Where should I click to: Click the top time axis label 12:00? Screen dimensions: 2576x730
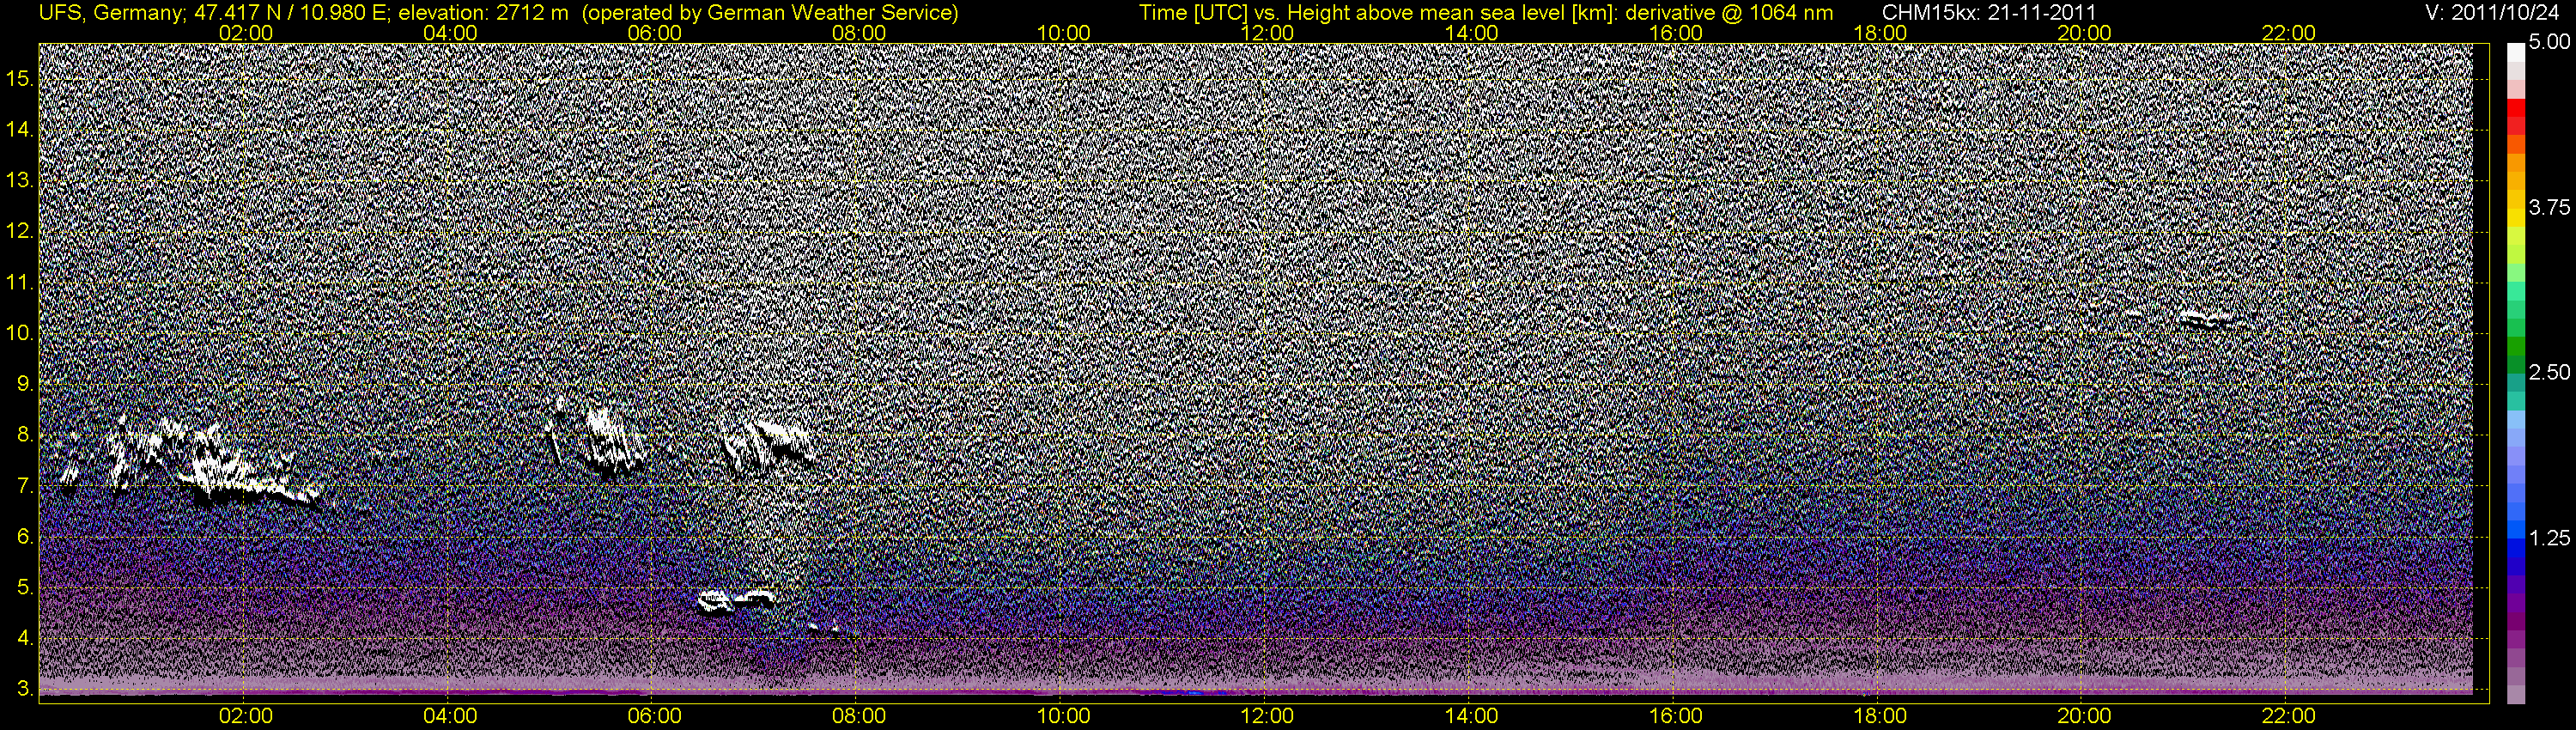pos(1267,33)
